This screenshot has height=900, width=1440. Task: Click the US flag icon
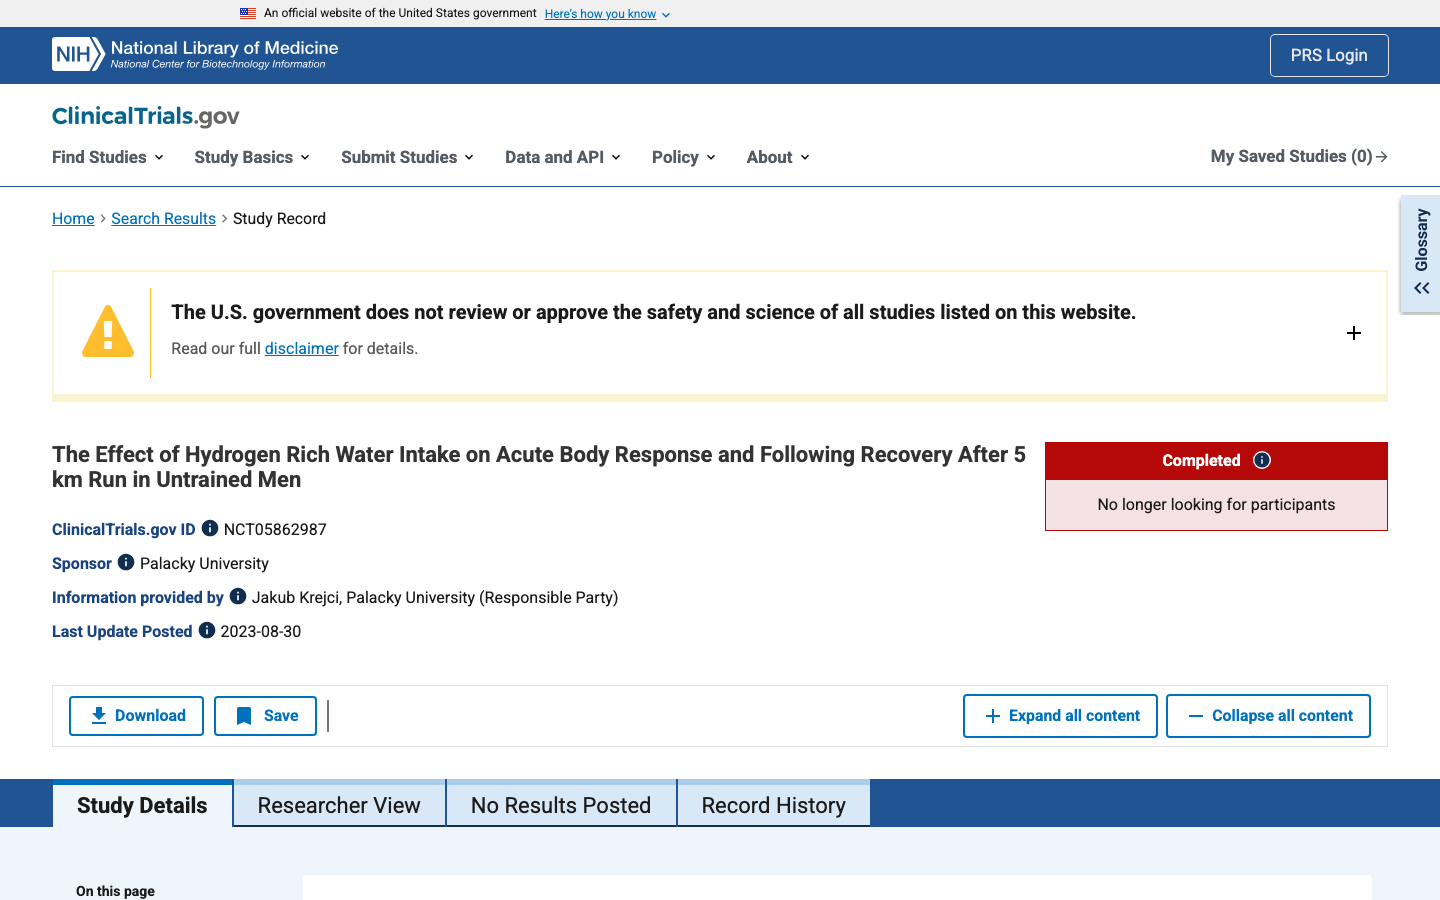248,13
